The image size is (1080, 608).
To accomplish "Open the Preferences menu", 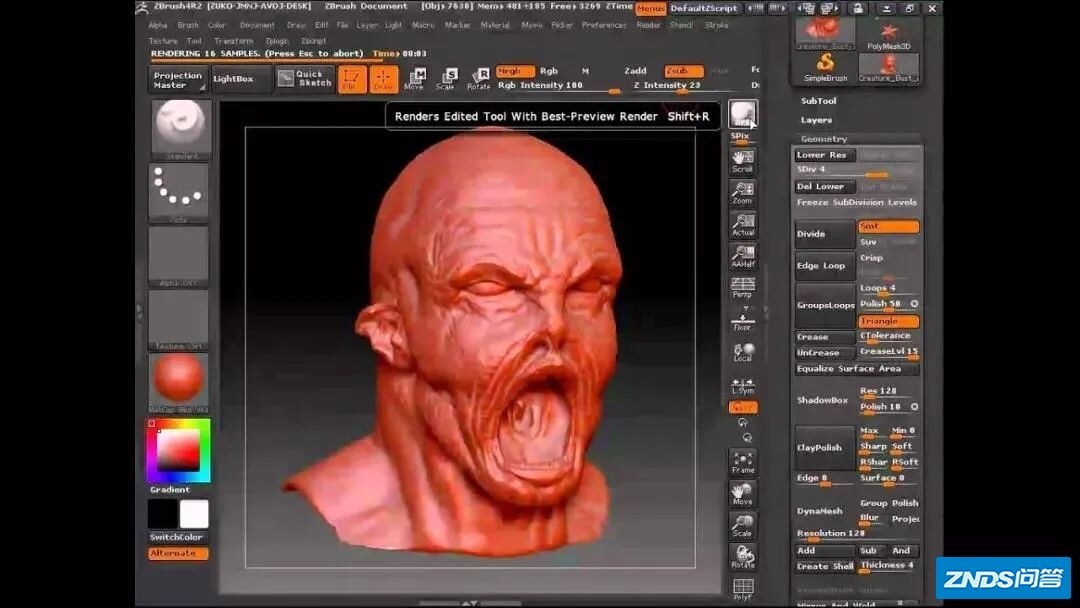I will point(604,25).
